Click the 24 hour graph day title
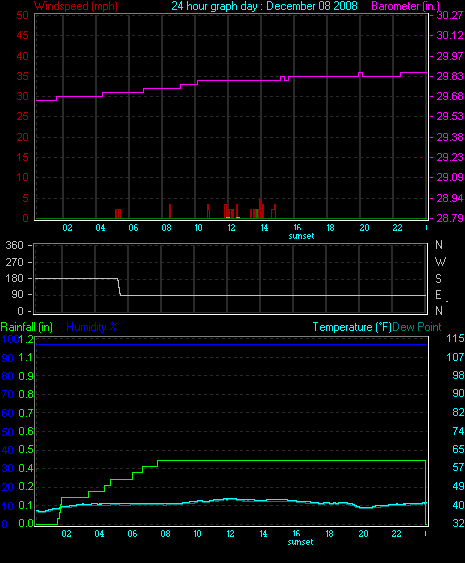Viewport: 465px width, 563px height. [264, 6]
